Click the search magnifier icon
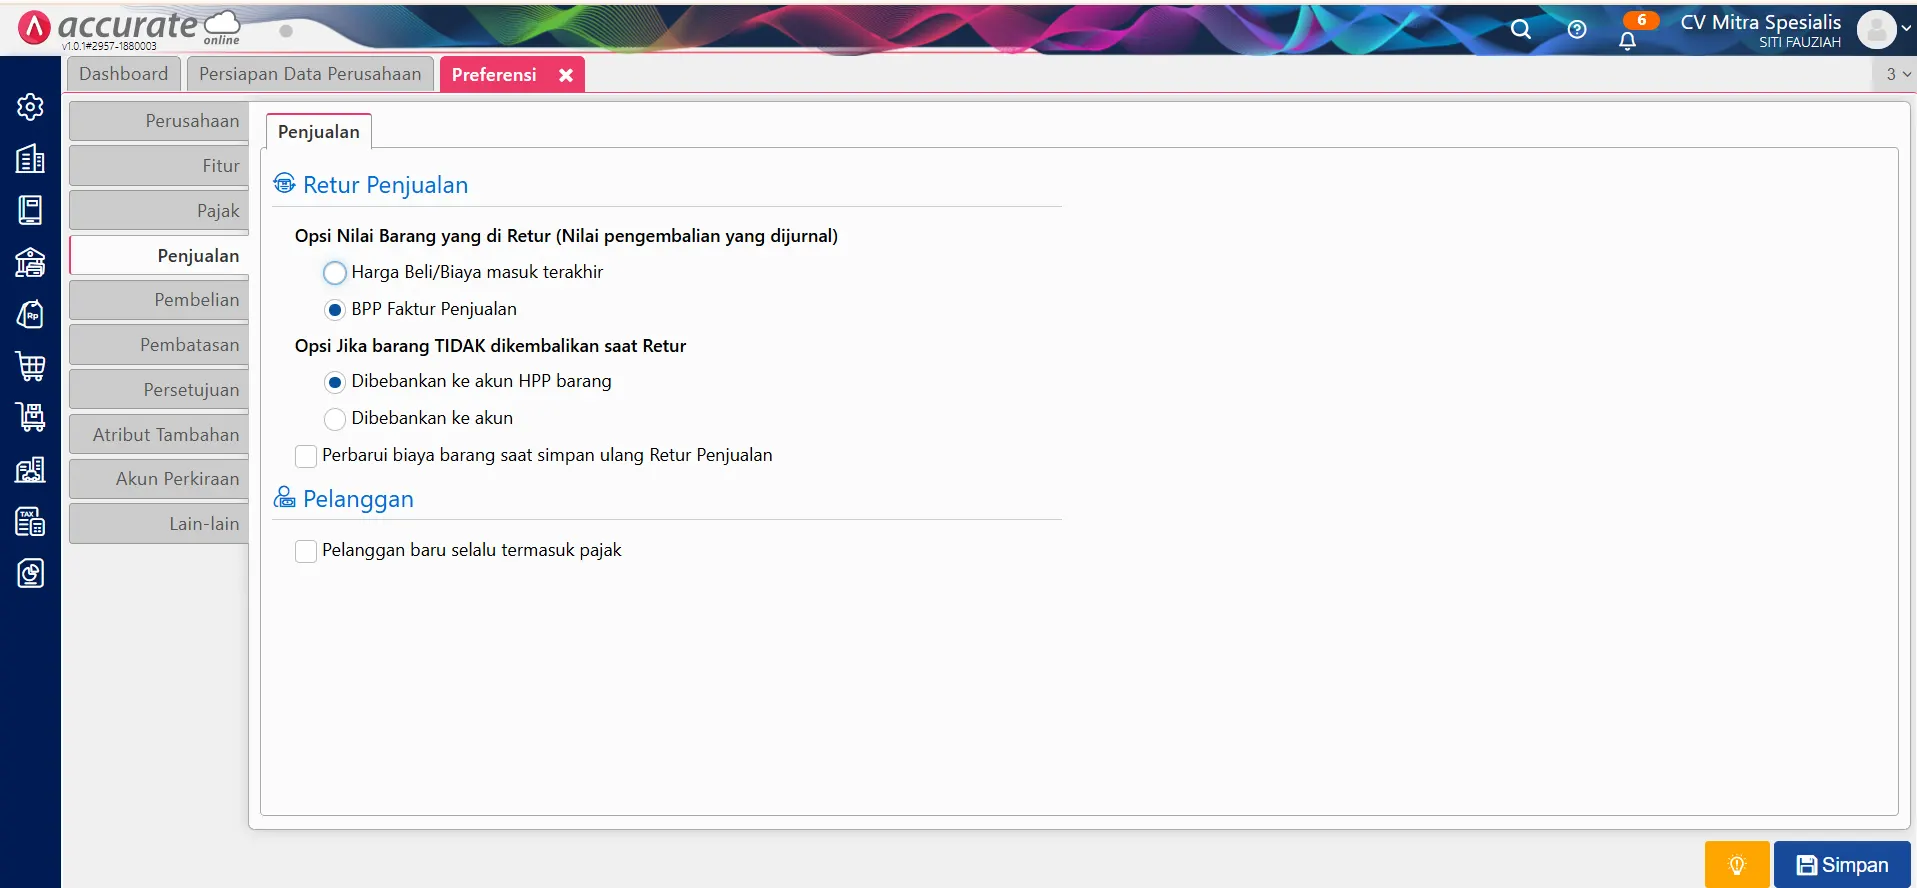The width and height of the screenshot is (1917, 888). point(1520,30)
